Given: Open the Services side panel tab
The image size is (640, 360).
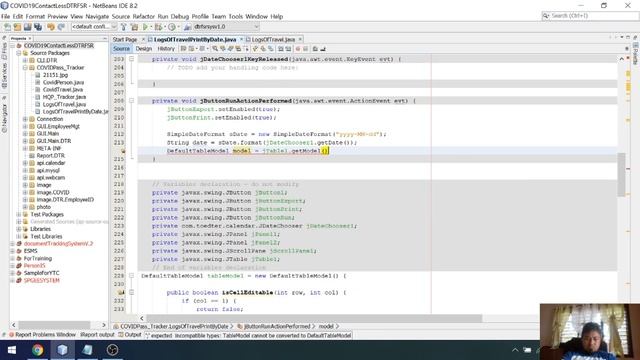Looking at the screenshot, I should (x=4, y=75).
